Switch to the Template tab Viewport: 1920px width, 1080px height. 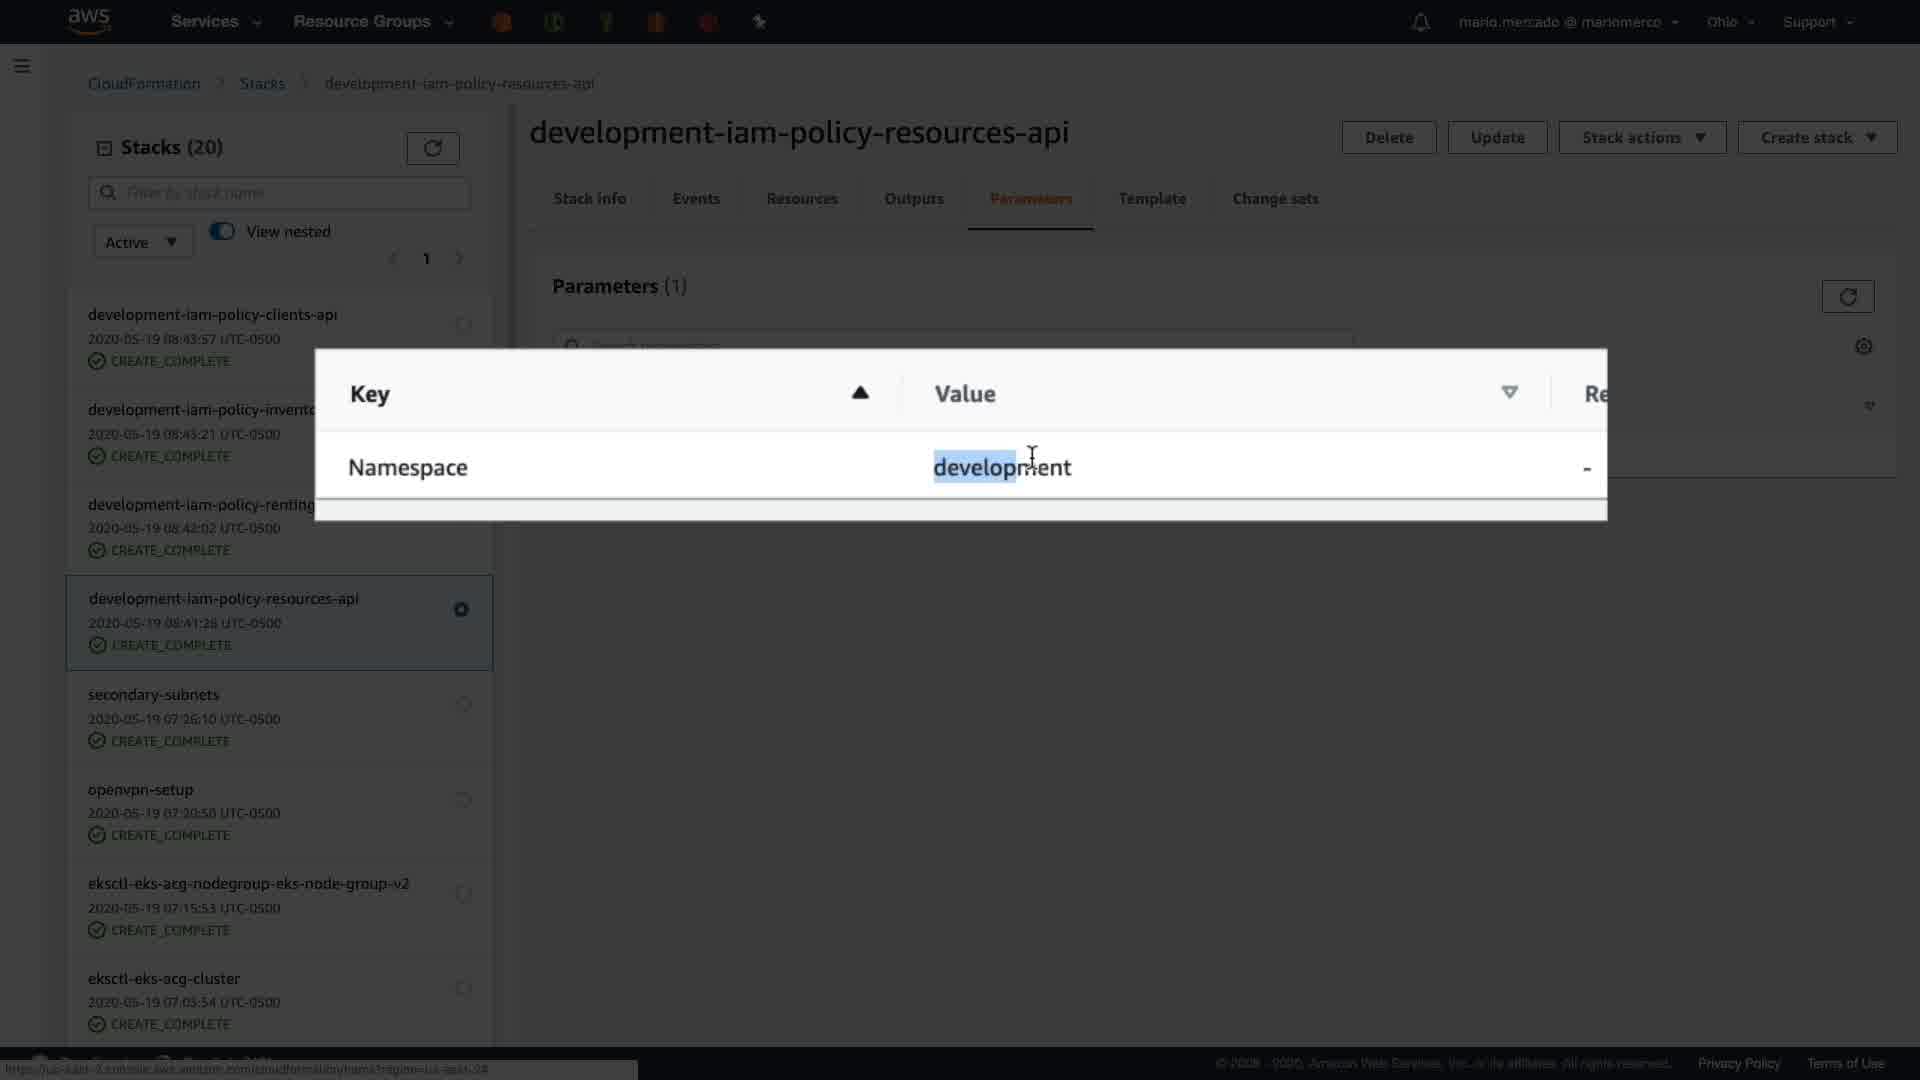[1152, 199]
